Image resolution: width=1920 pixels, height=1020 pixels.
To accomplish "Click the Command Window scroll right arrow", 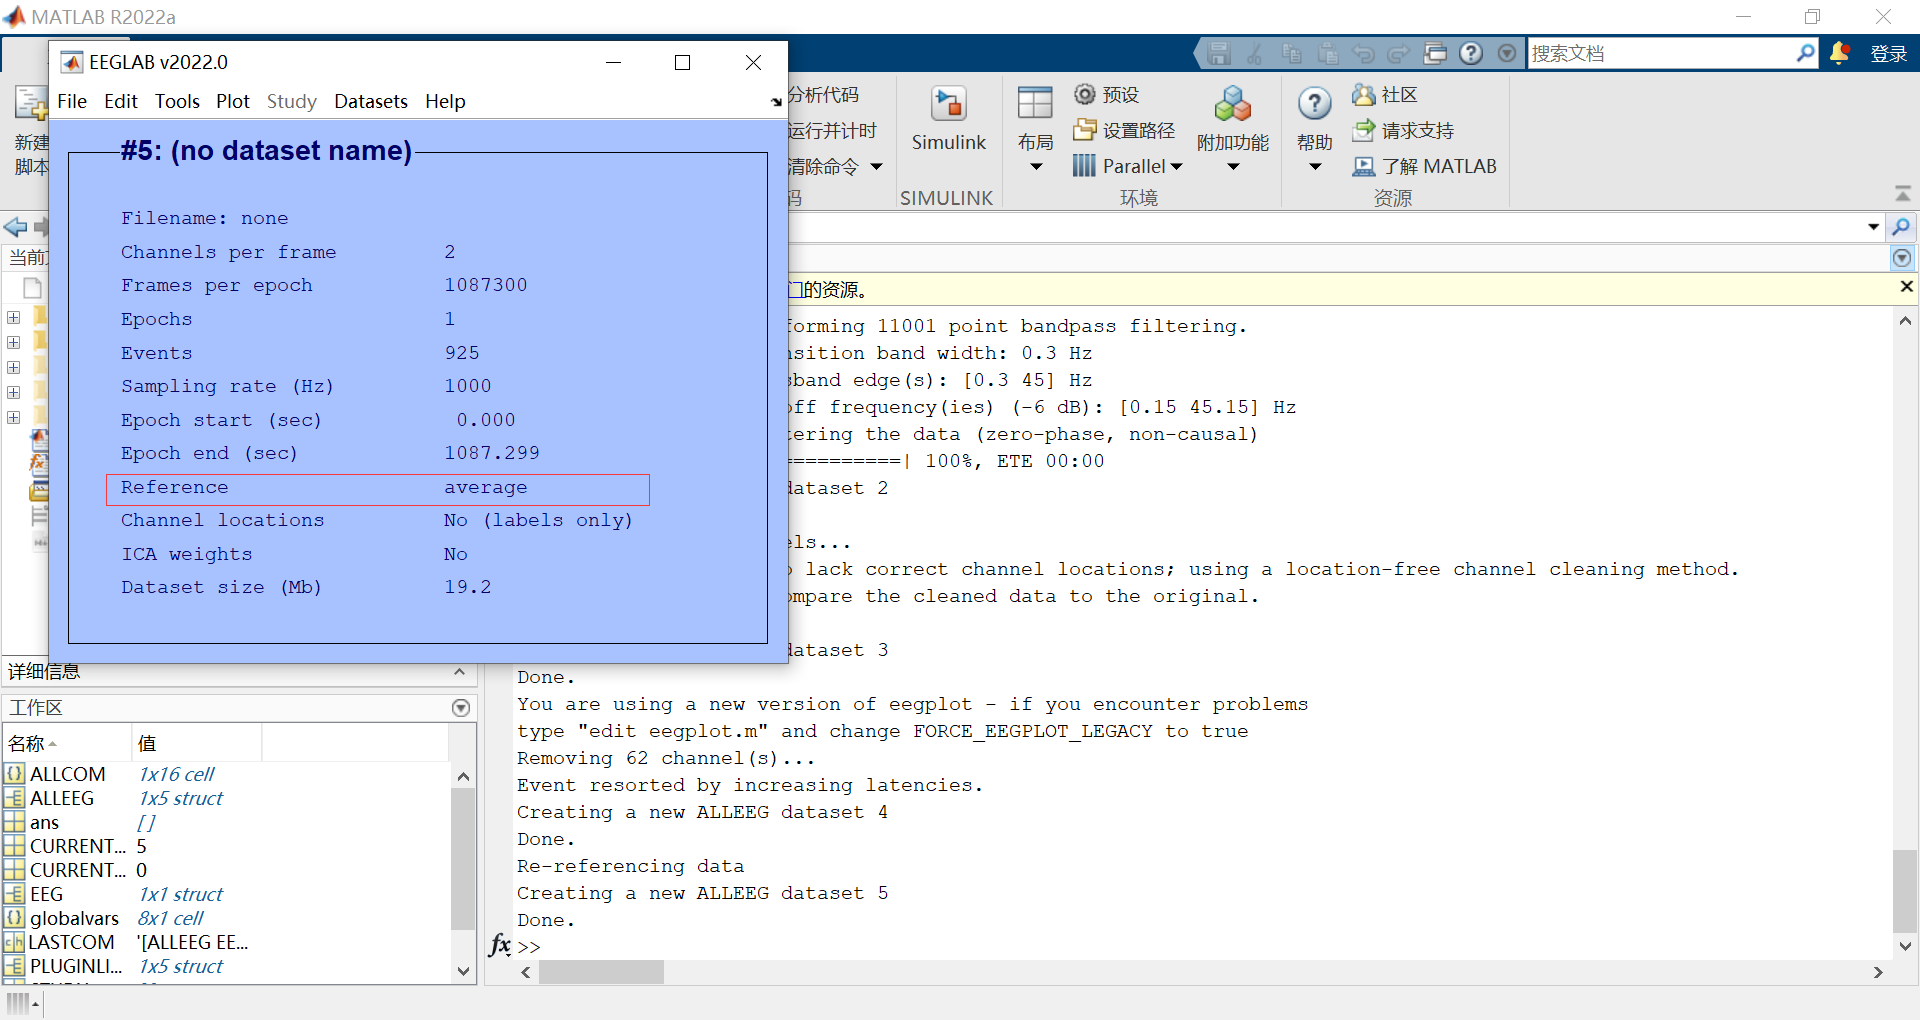I will (1878, 972).
